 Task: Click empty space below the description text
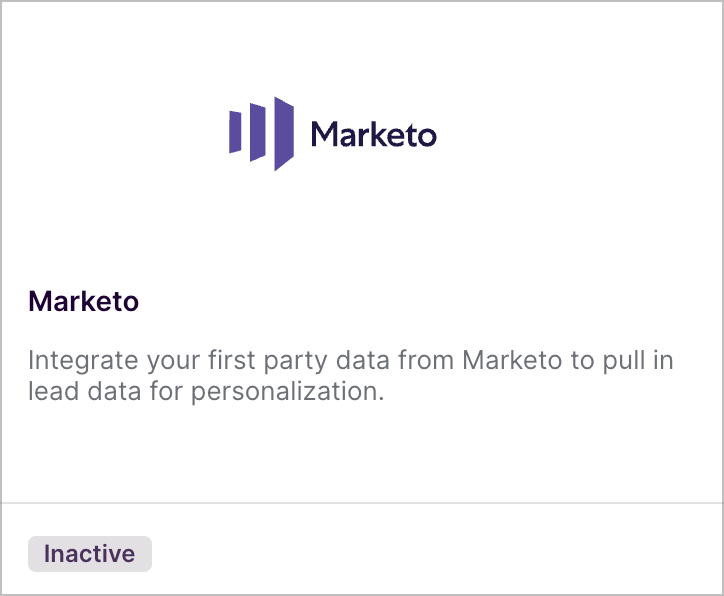click(x=362, y=452)
